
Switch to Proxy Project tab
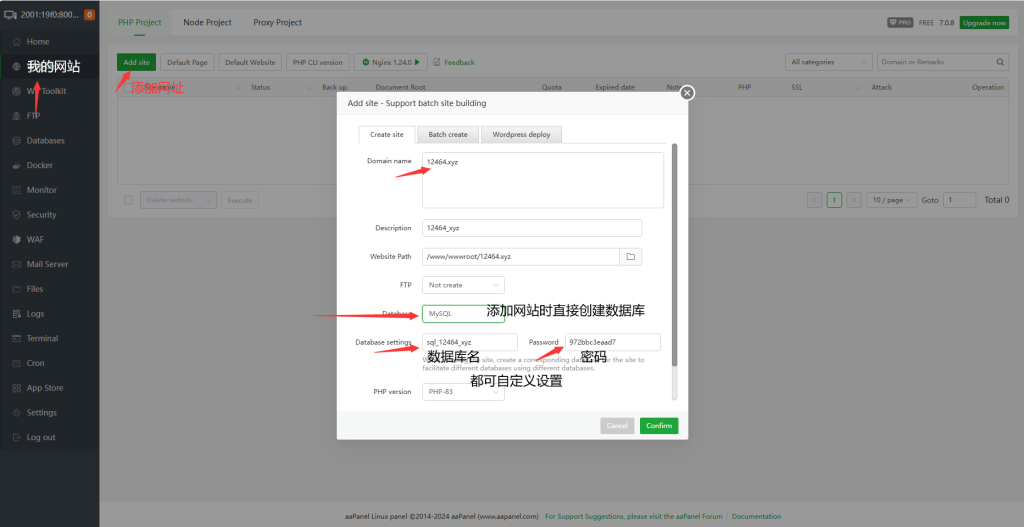pyautogui.click(x=278, y=22)
